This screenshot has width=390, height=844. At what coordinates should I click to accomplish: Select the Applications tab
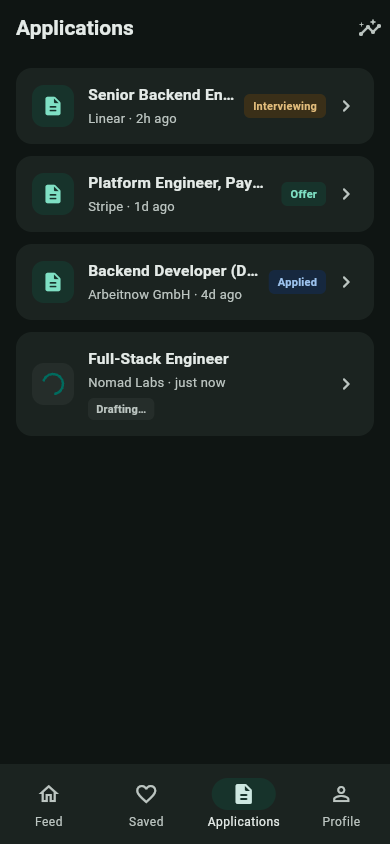(244, 805)
